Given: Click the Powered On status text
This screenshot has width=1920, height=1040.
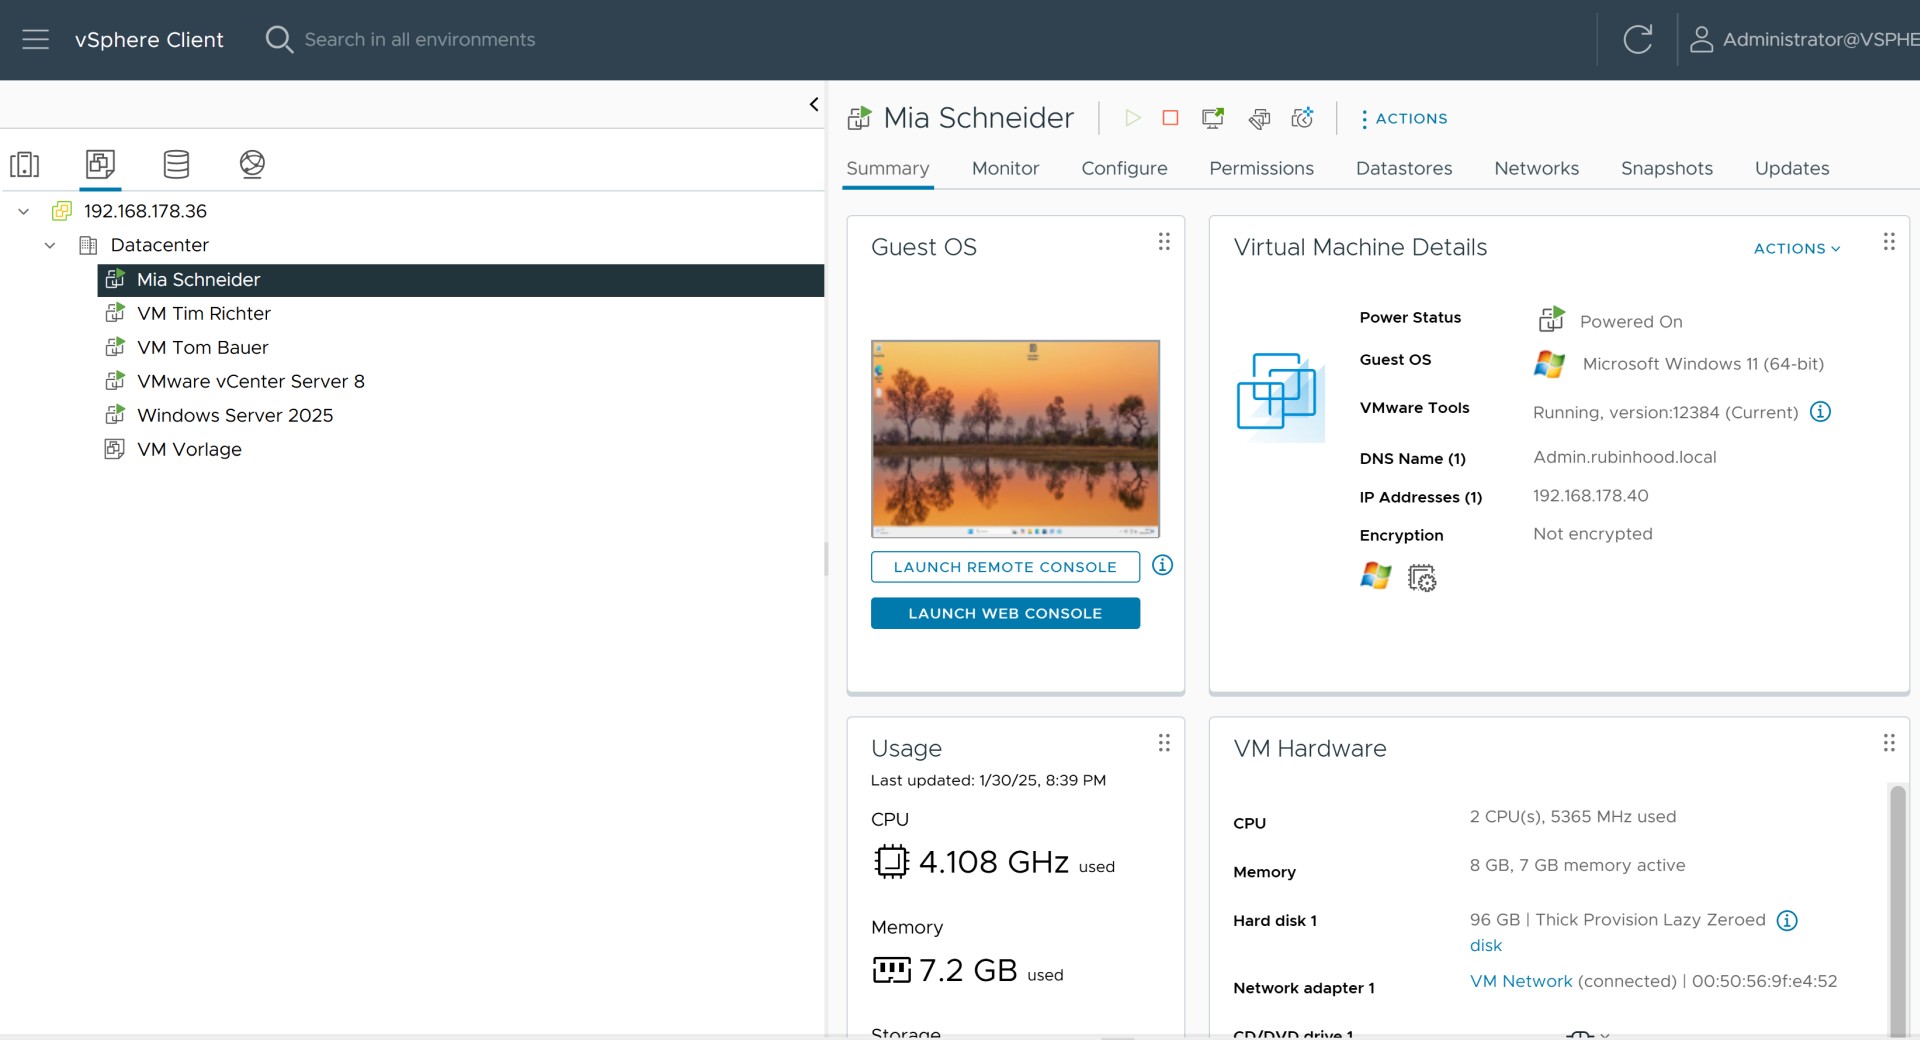Looking at the screenshot, I should click(x=1631, y=322).
